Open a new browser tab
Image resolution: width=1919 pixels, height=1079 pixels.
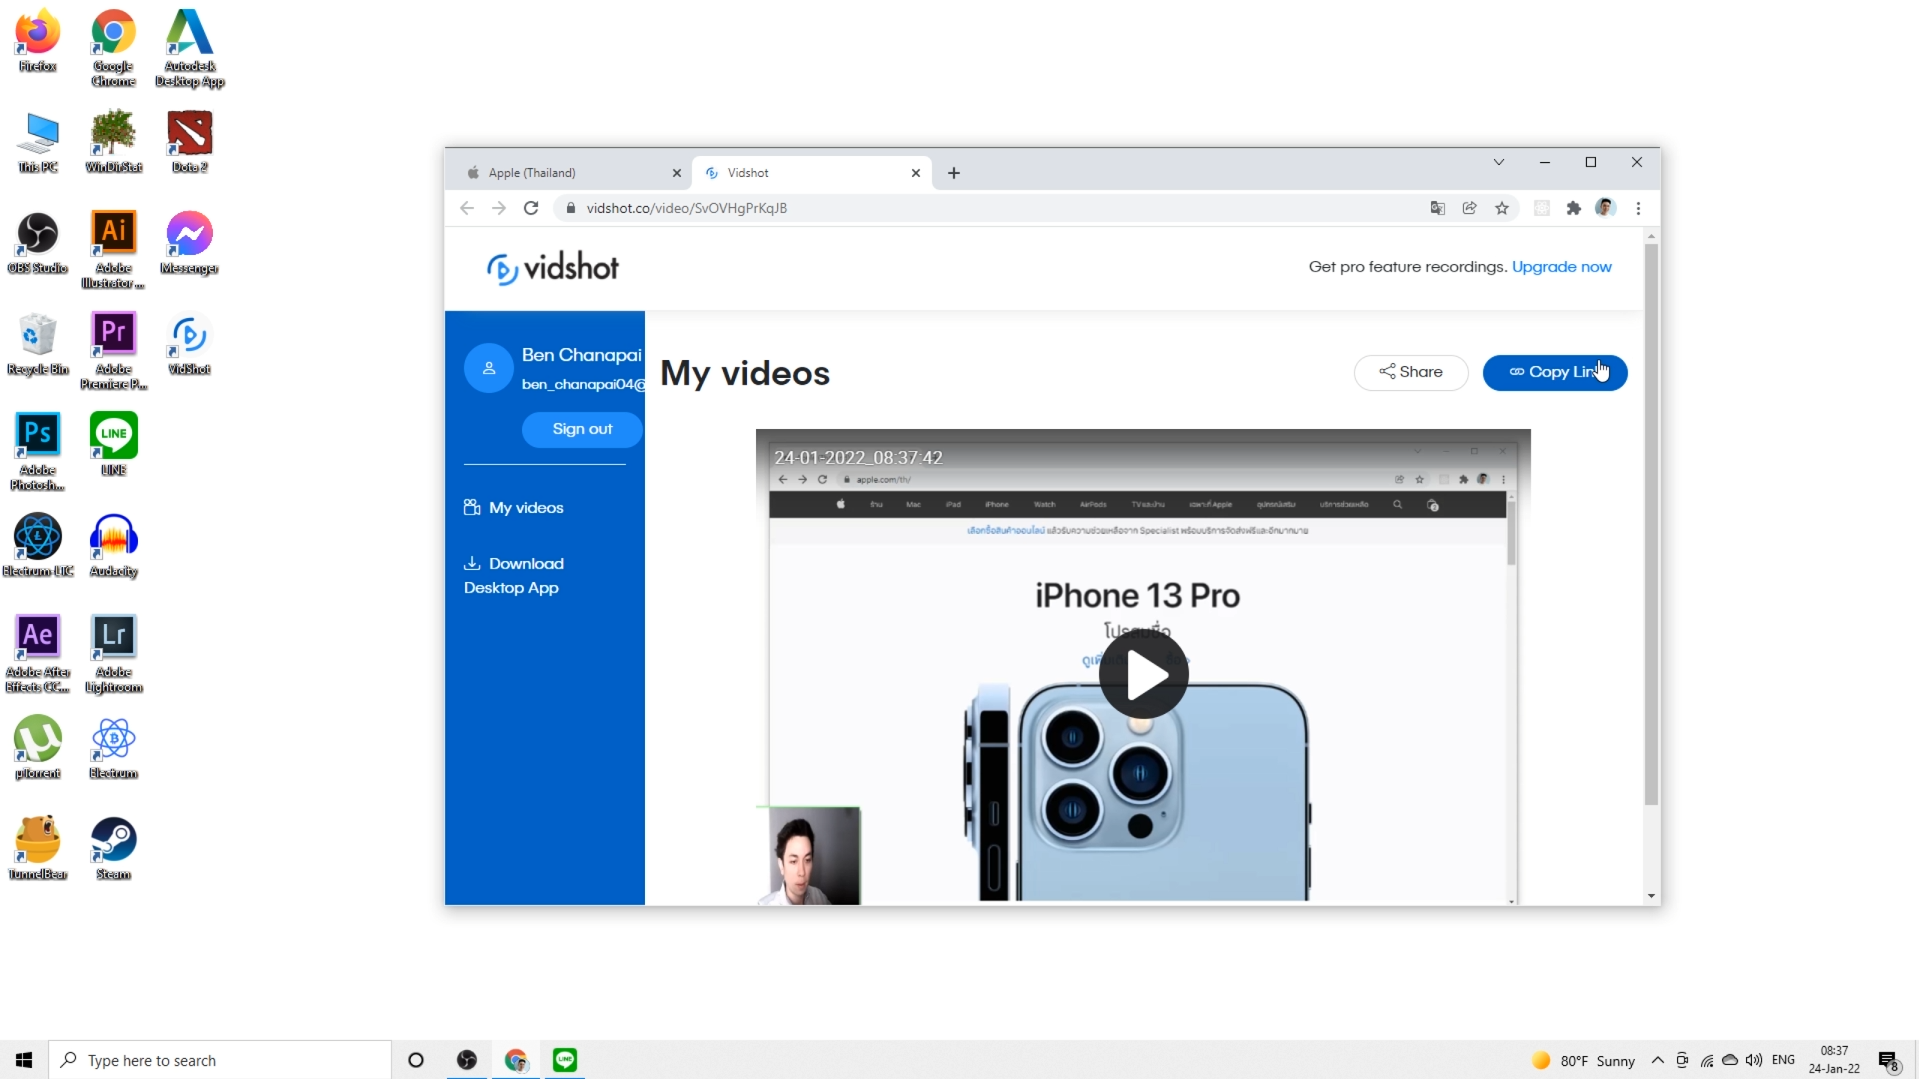954,173
